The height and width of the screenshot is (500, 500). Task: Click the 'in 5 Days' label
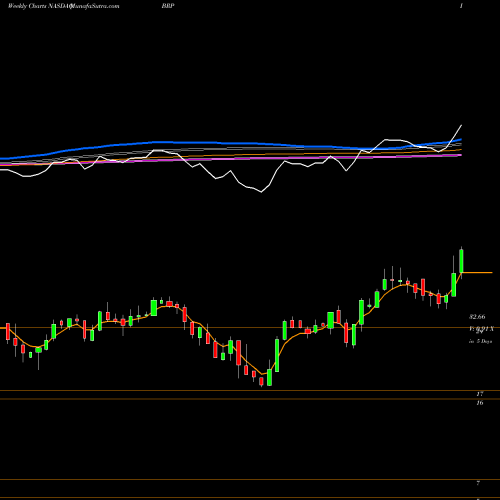click(480, 341)
